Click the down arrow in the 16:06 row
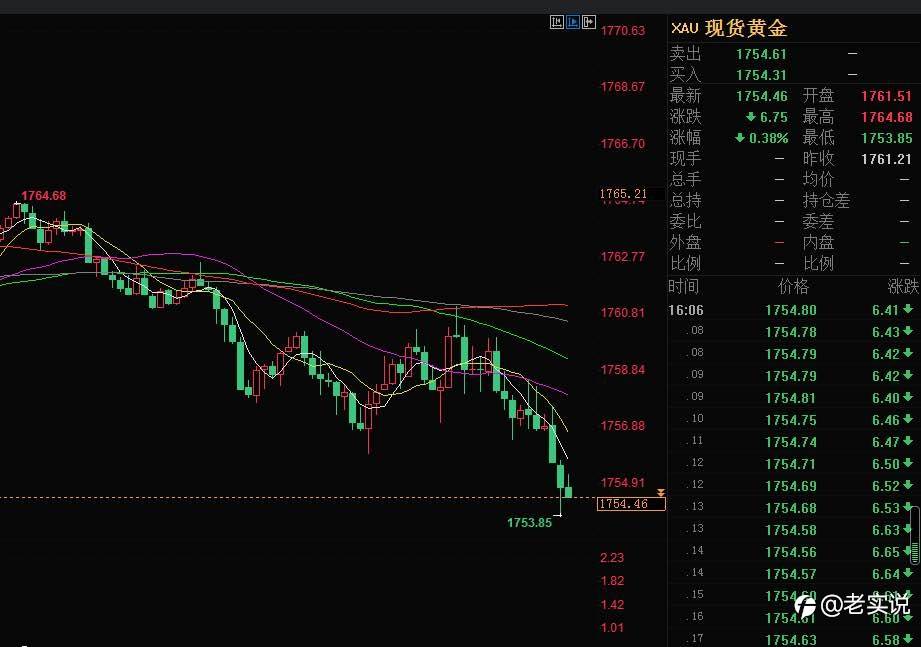Screen dimensions: 921x647 pos(909,309)
